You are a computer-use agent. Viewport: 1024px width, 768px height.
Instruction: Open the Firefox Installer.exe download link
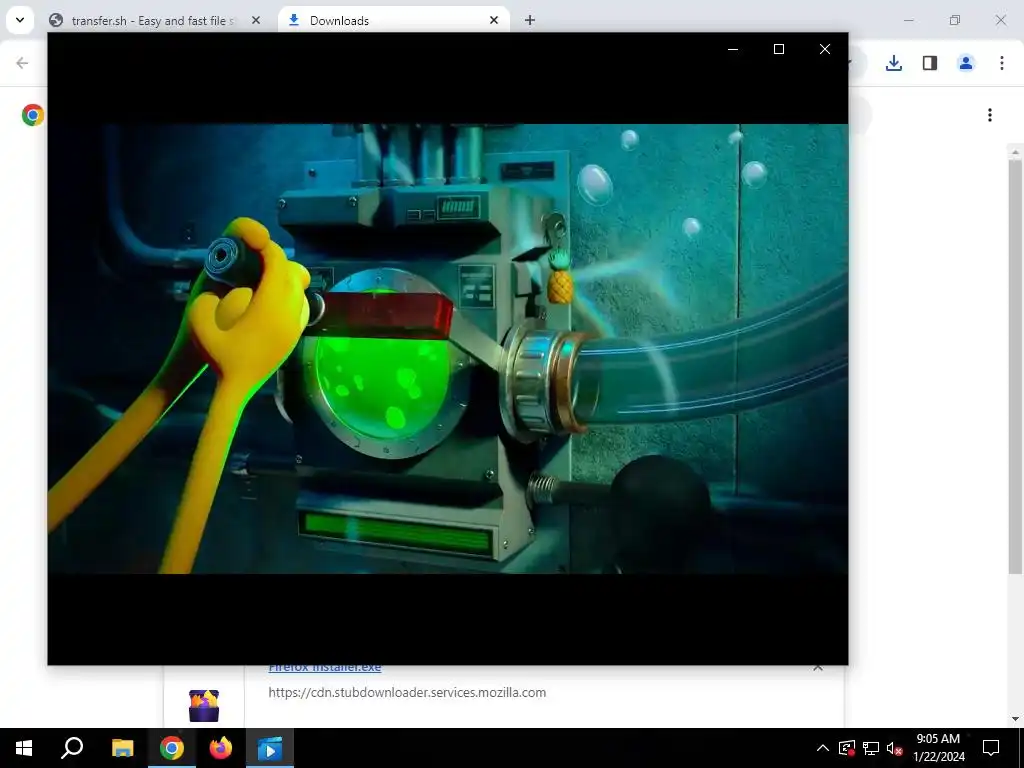325,667
